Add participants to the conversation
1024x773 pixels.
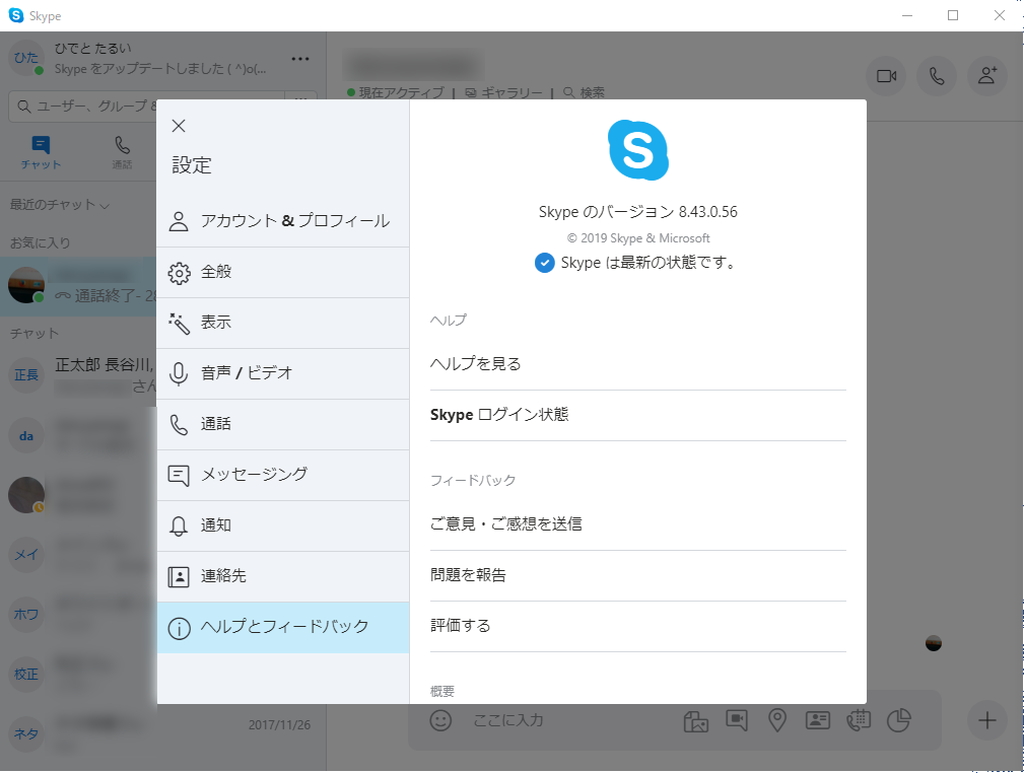point(987,75)
